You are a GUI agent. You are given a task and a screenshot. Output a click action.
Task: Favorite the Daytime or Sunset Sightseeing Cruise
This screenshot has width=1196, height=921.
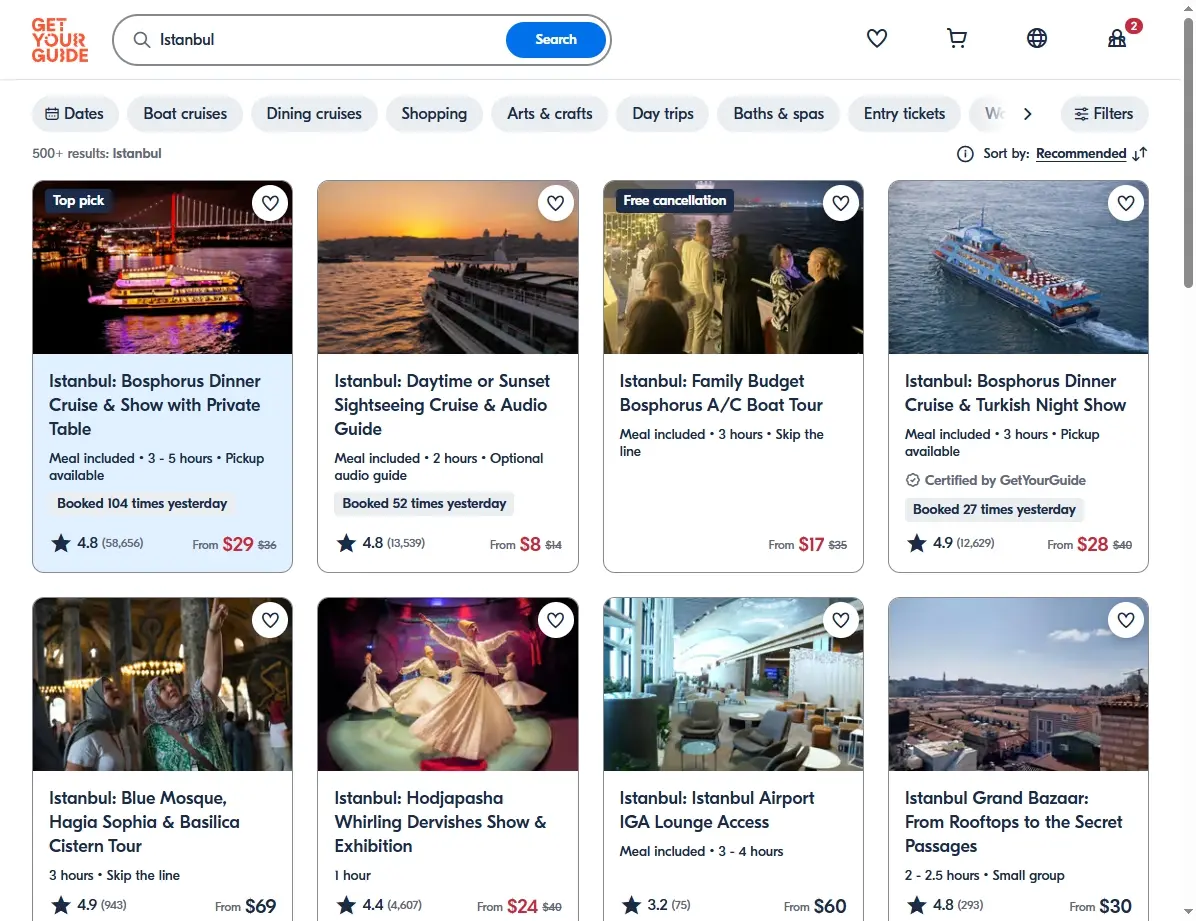coord(555,203)
